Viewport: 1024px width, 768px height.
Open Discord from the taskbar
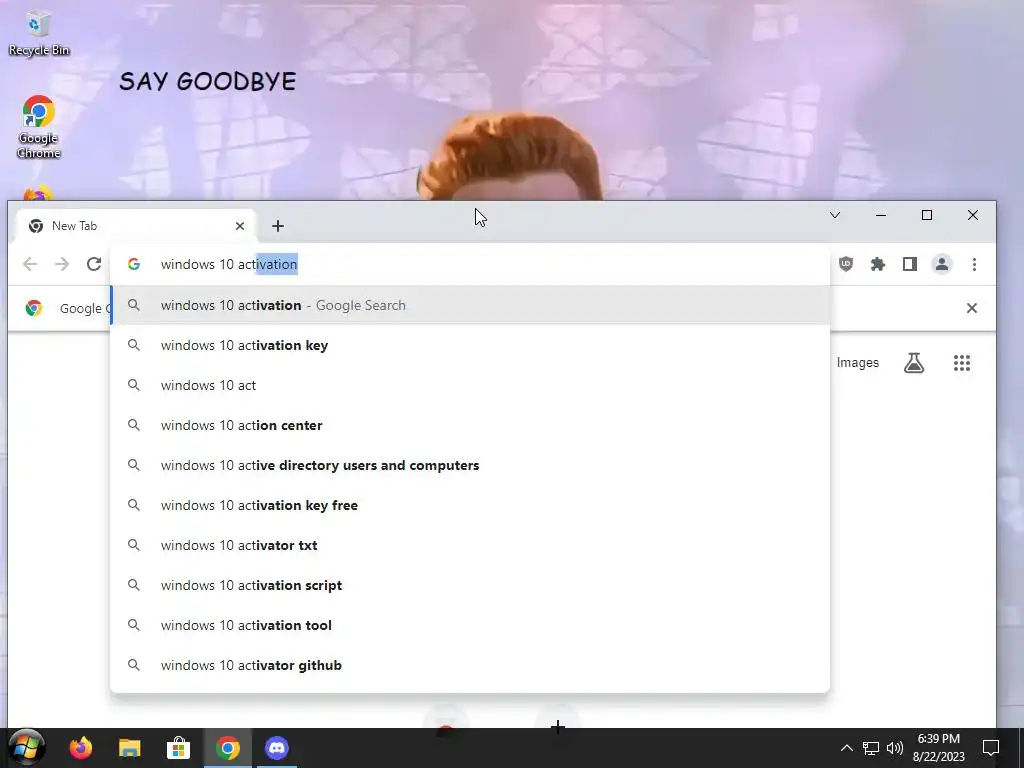[277, 748]
